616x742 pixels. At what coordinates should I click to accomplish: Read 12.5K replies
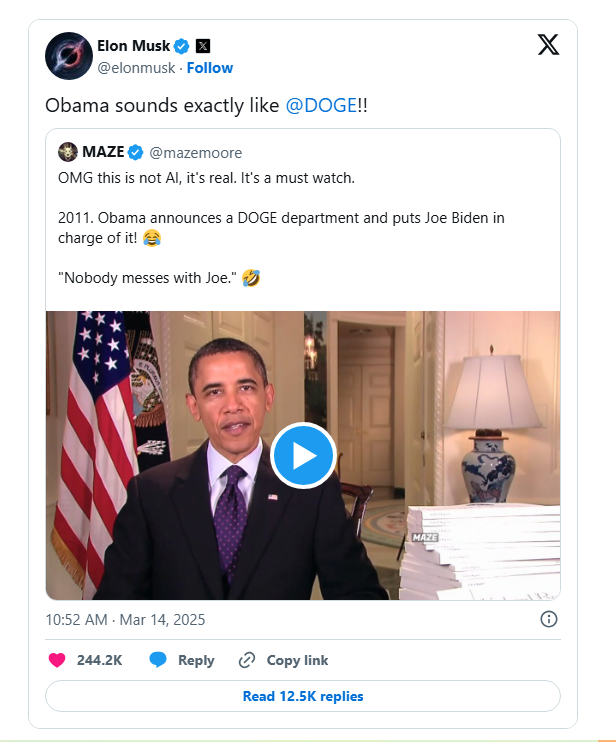[x=303, y=696]
